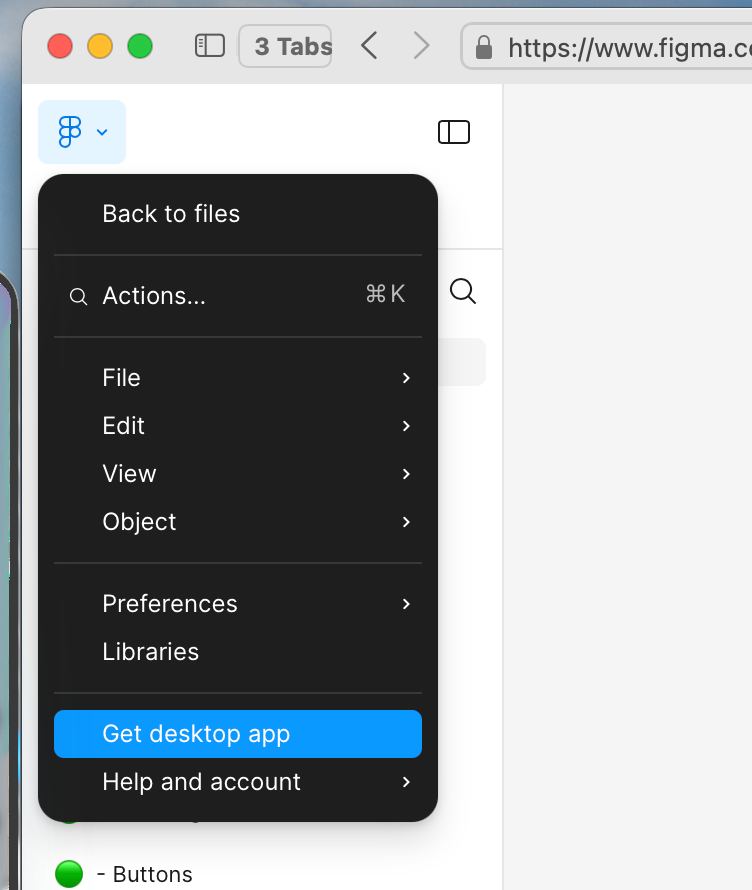
Task: Click the Figma logo main menu button
Action: click(81, 132)
